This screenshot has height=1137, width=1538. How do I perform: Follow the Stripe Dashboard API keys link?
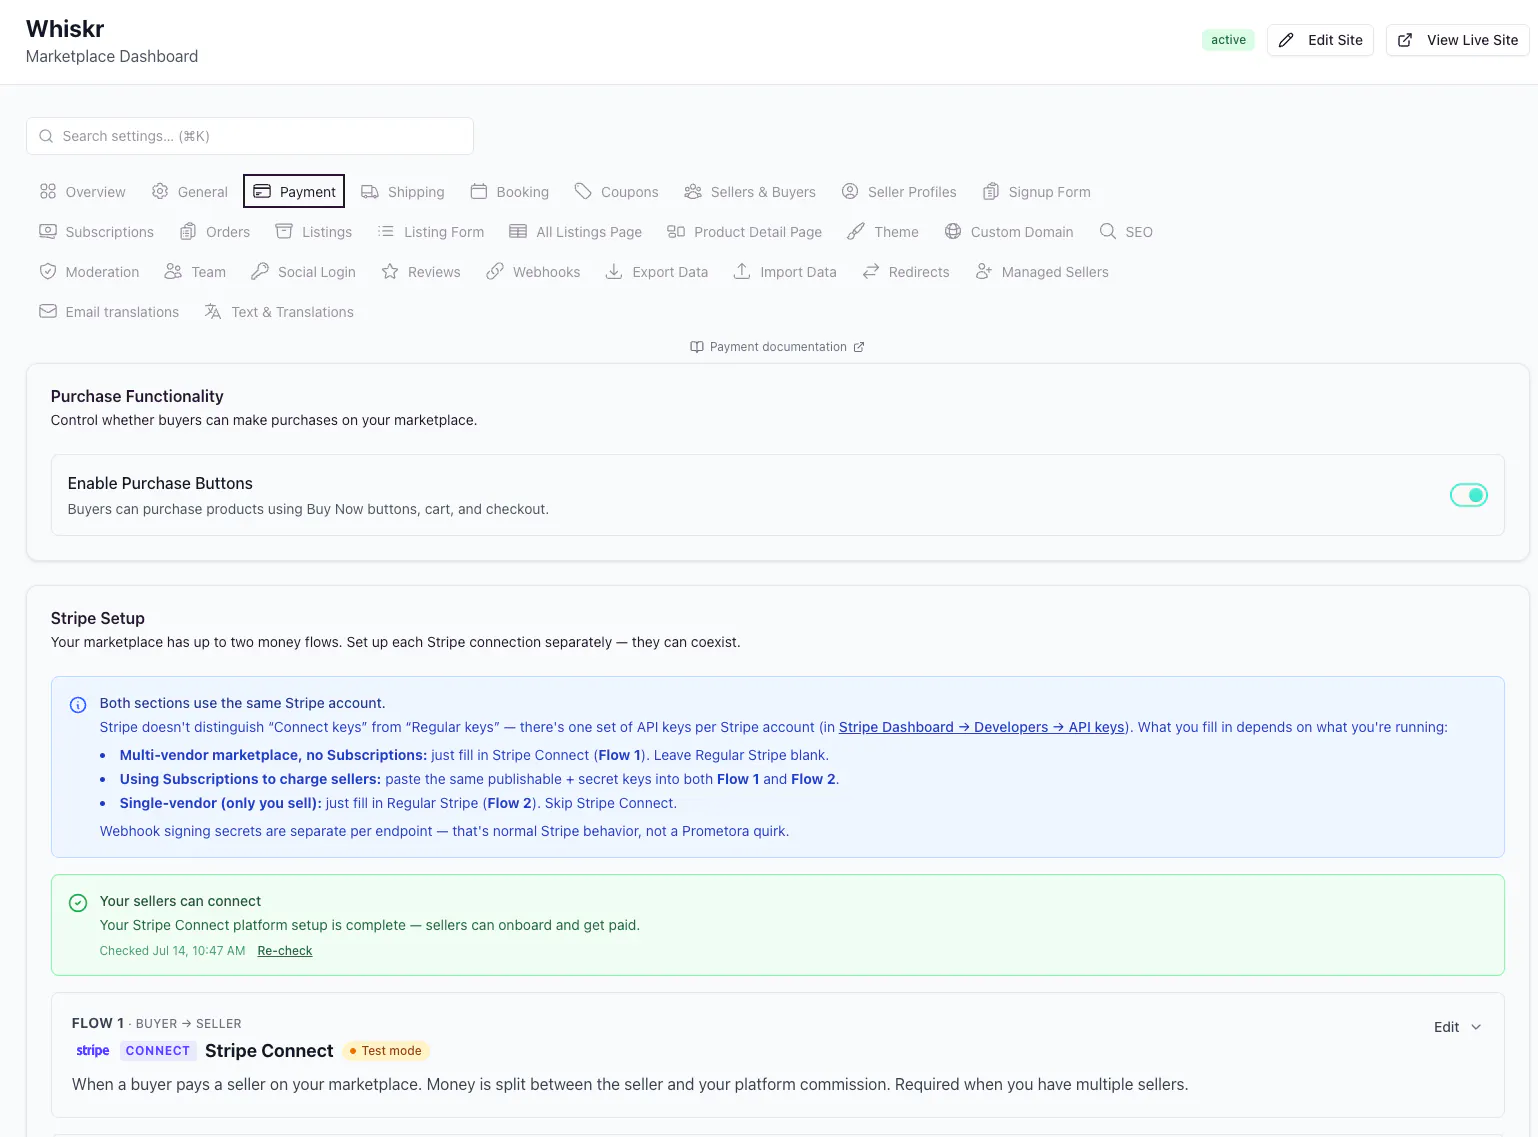(x=982, y=727)
